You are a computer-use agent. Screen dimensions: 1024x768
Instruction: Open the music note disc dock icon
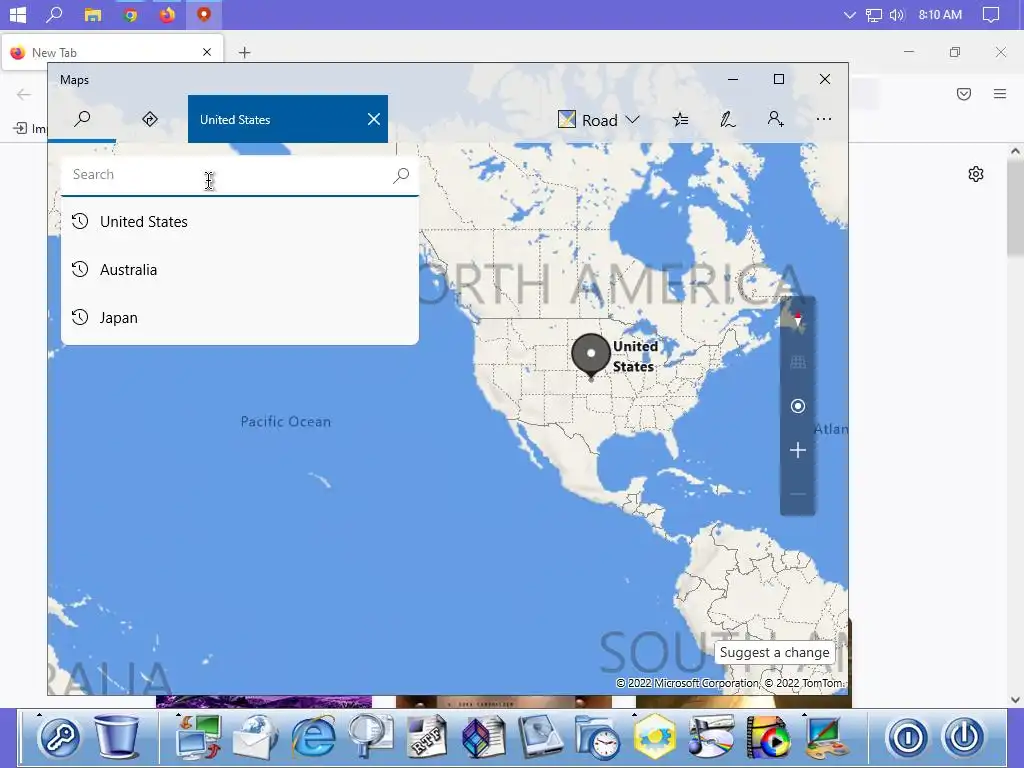[711, 737]
